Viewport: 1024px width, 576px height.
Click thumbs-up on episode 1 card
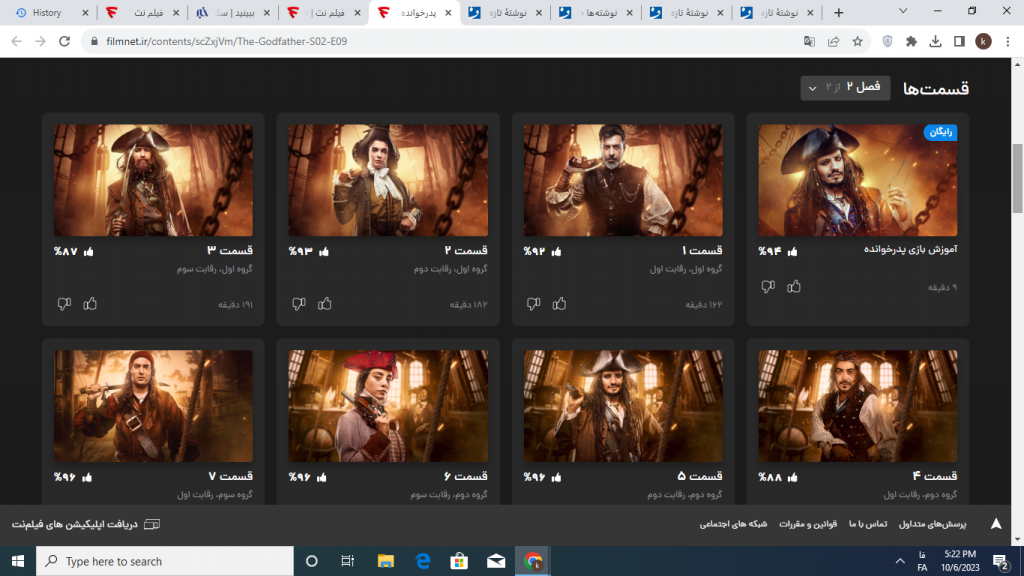pos(560,303)
